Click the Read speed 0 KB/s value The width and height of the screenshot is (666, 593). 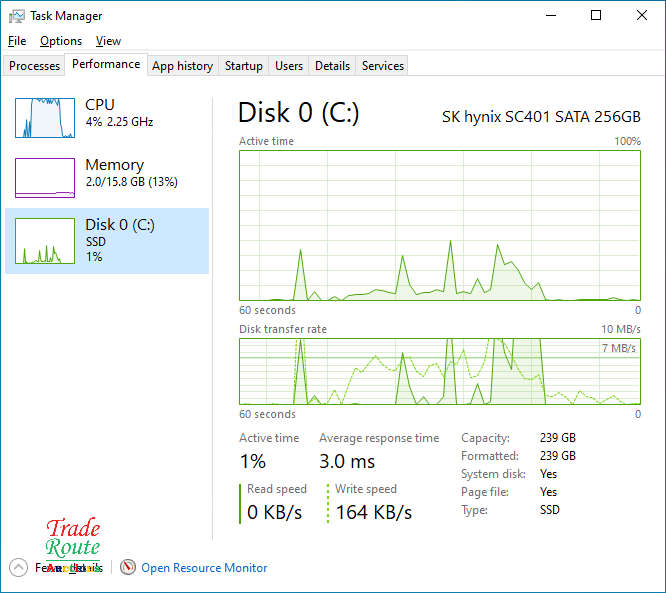(274, 512)
